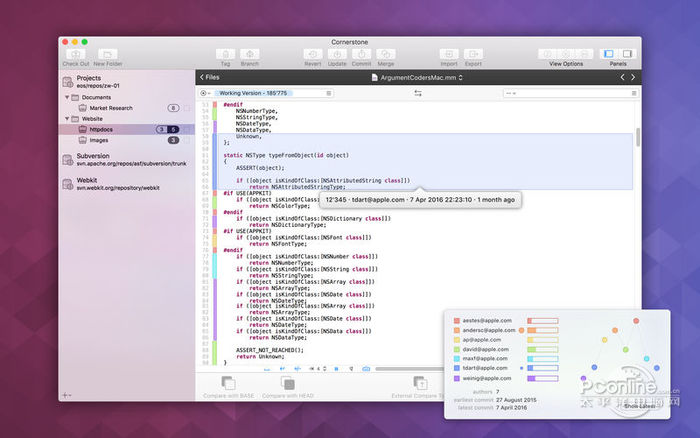The height and width of the screenshot is (438, 700).
Task: Toggle the right panel in Panels control
Action: point(627,53)
